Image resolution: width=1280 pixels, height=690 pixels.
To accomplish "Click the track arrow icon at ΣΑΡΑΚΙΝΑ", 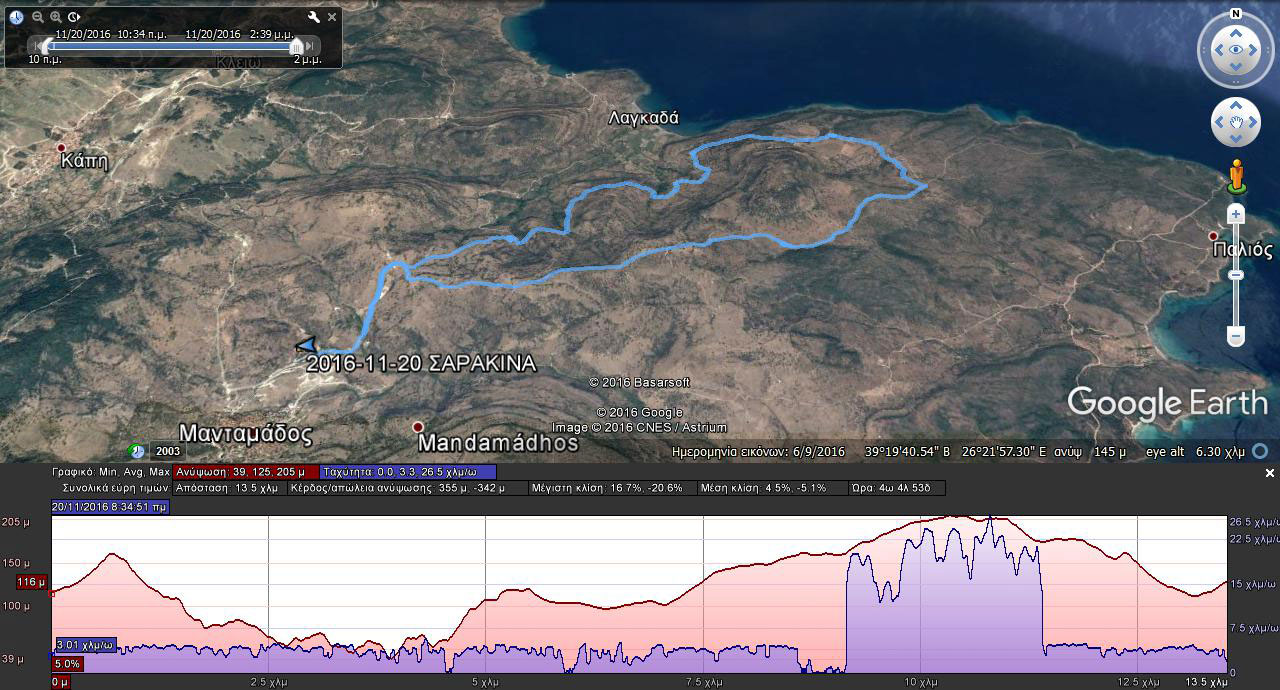I will (307, 345).
